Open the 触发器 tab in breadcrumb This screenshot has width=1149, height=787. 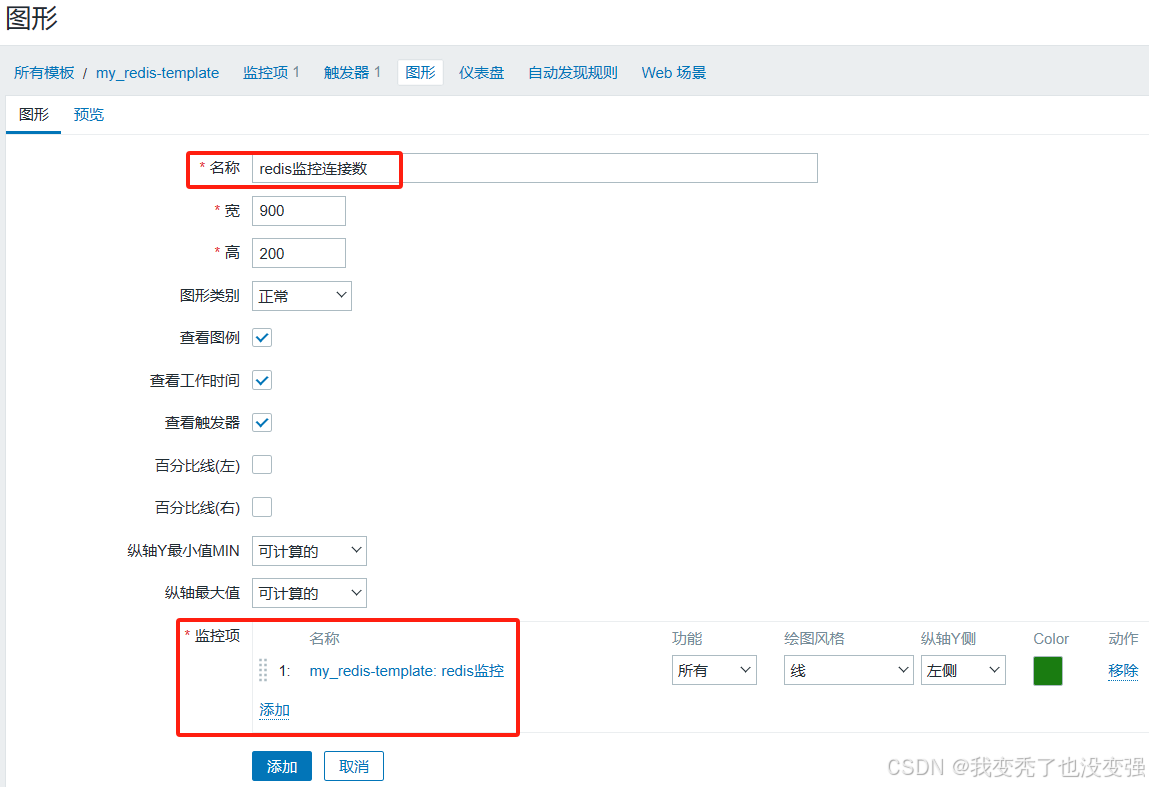(x=347, y=73)
